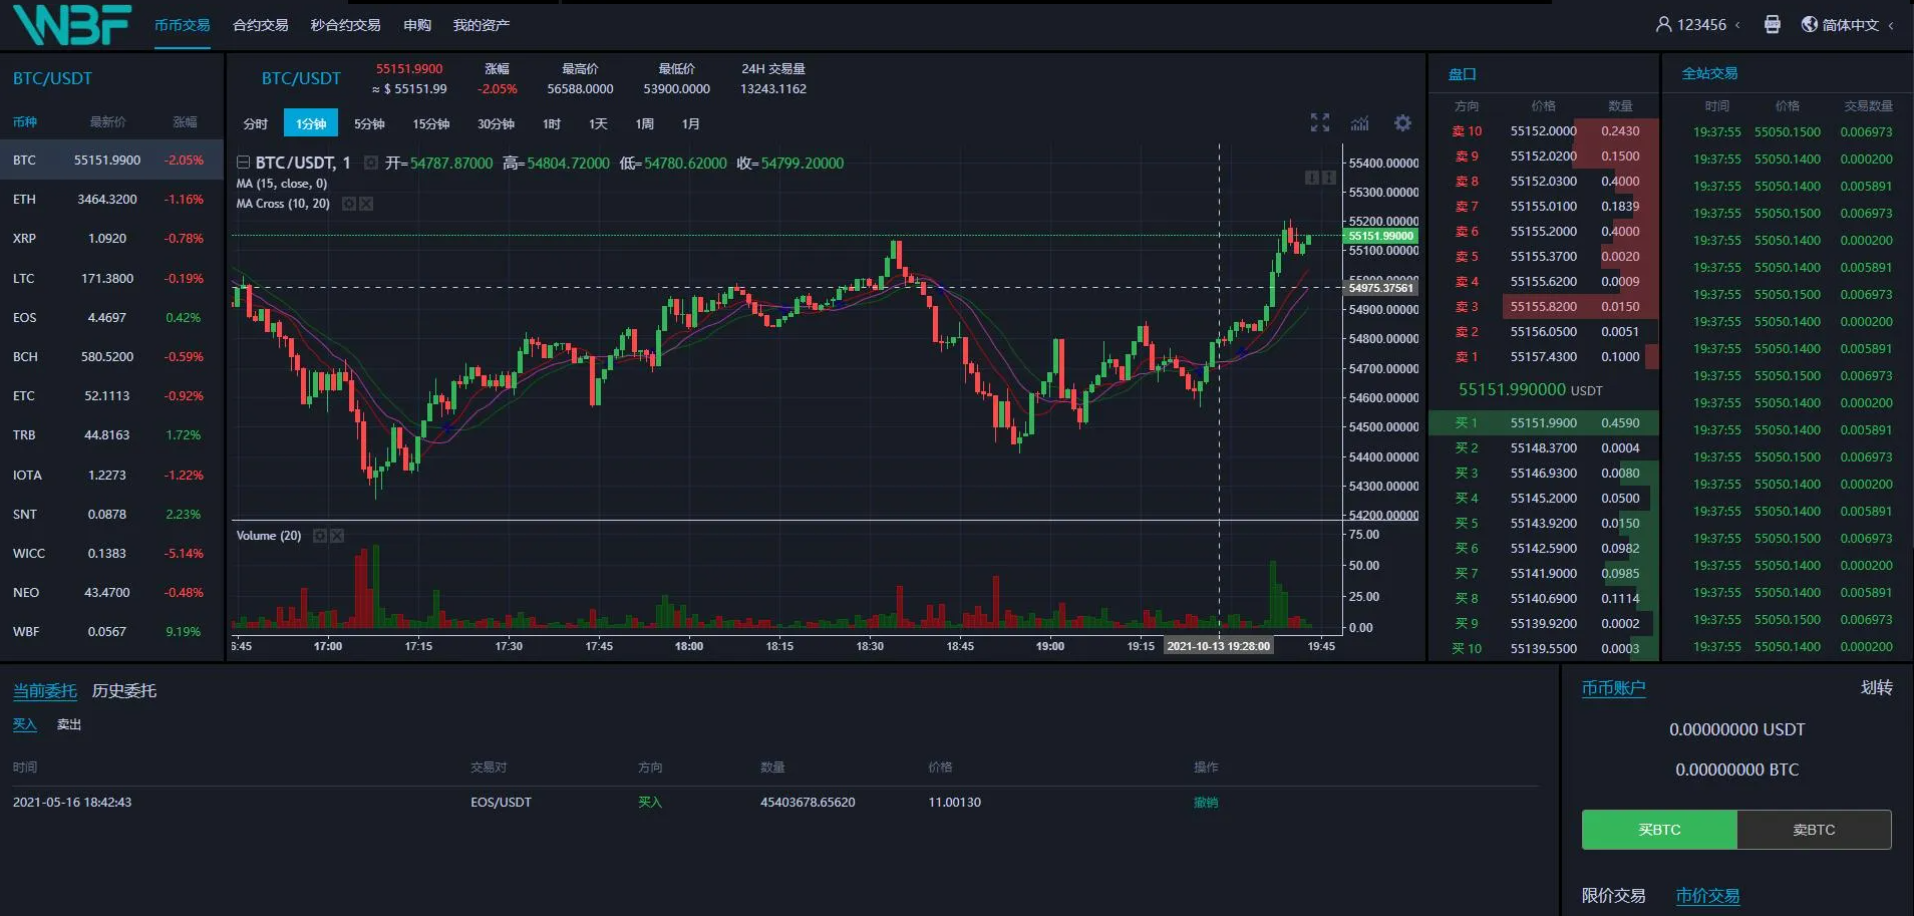Collapse the BTC/USDT chart legend
This screenshot has width=1914, height=916.
[x=243, y=162]
